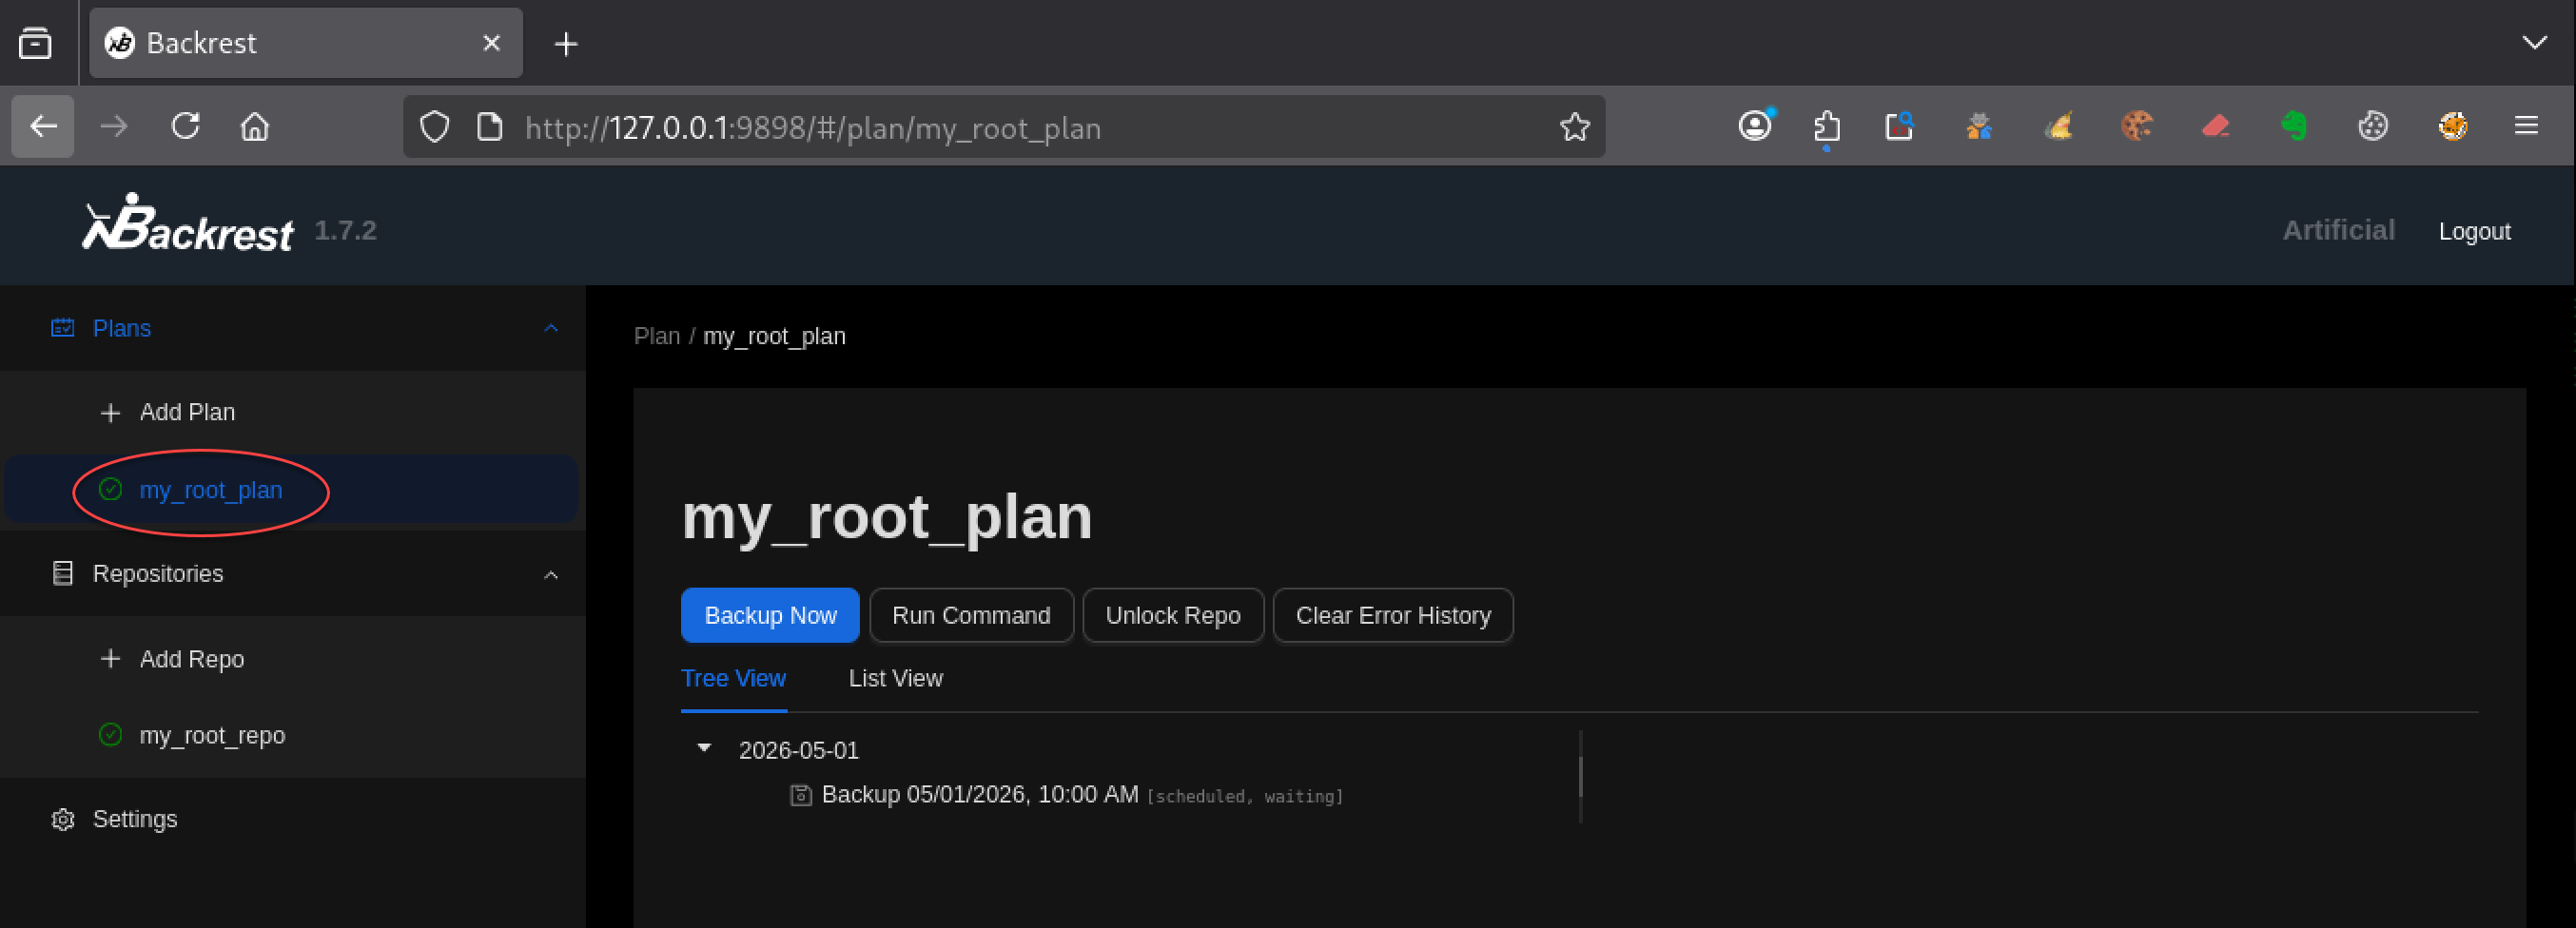Image resolution: width=2576 pixels, height=928 pixels.
Task: Click the container tab search extension icon
Action: (x=1899, y=127)
